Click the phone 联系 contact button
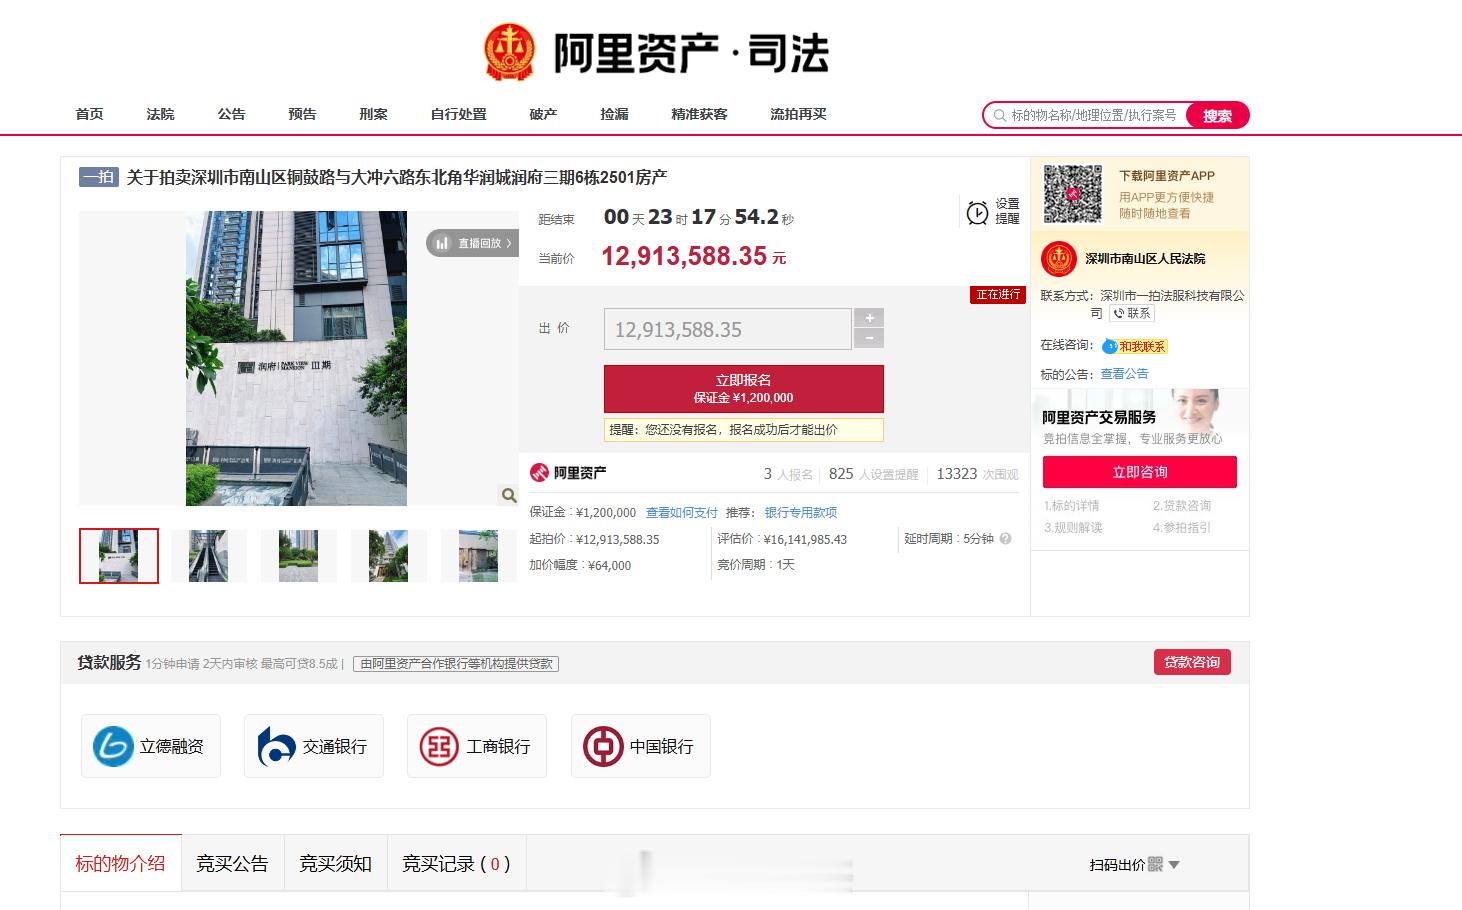This screenshot has width=1462, height=910. [1132, 314]
